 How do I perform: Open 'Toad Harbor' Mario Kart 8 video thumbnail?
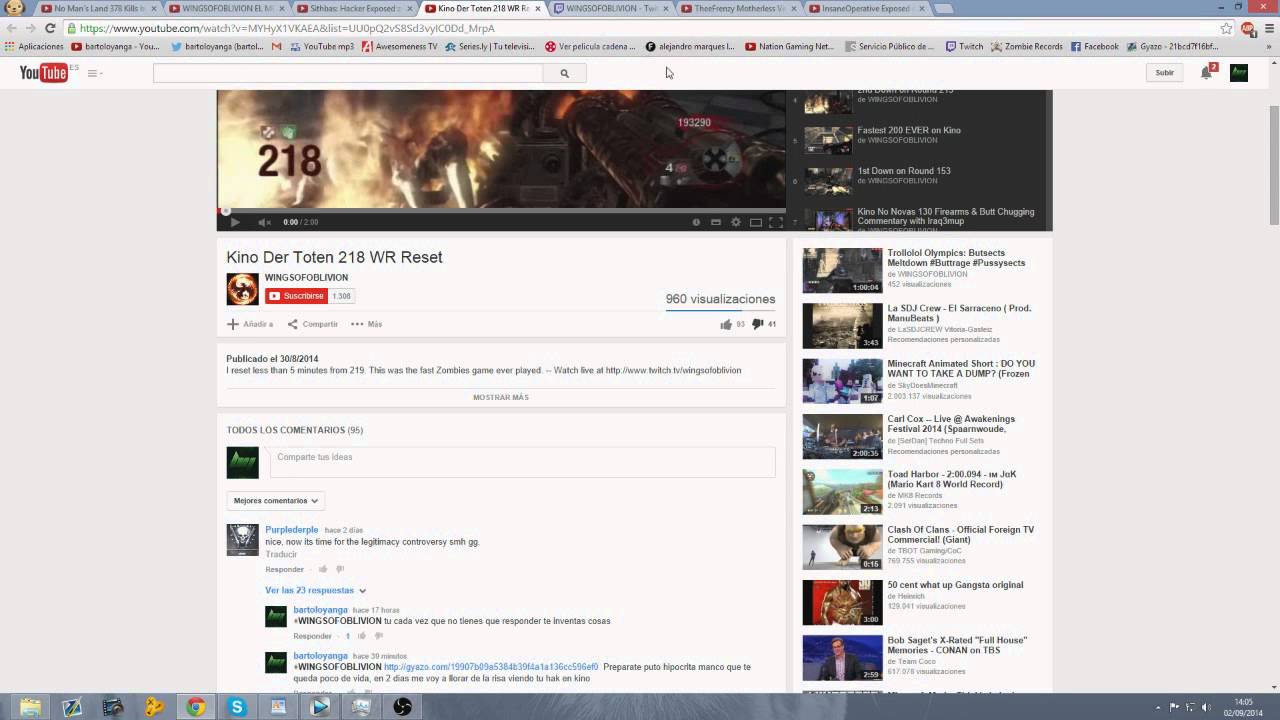pyautogui.click(x=842, y=492)
